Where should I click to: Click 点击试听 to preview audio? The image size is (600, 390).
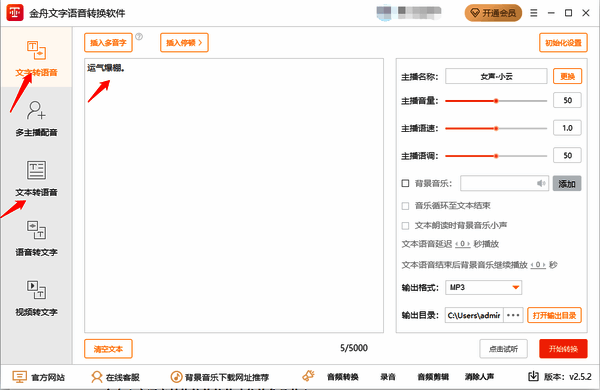point(504,349)
